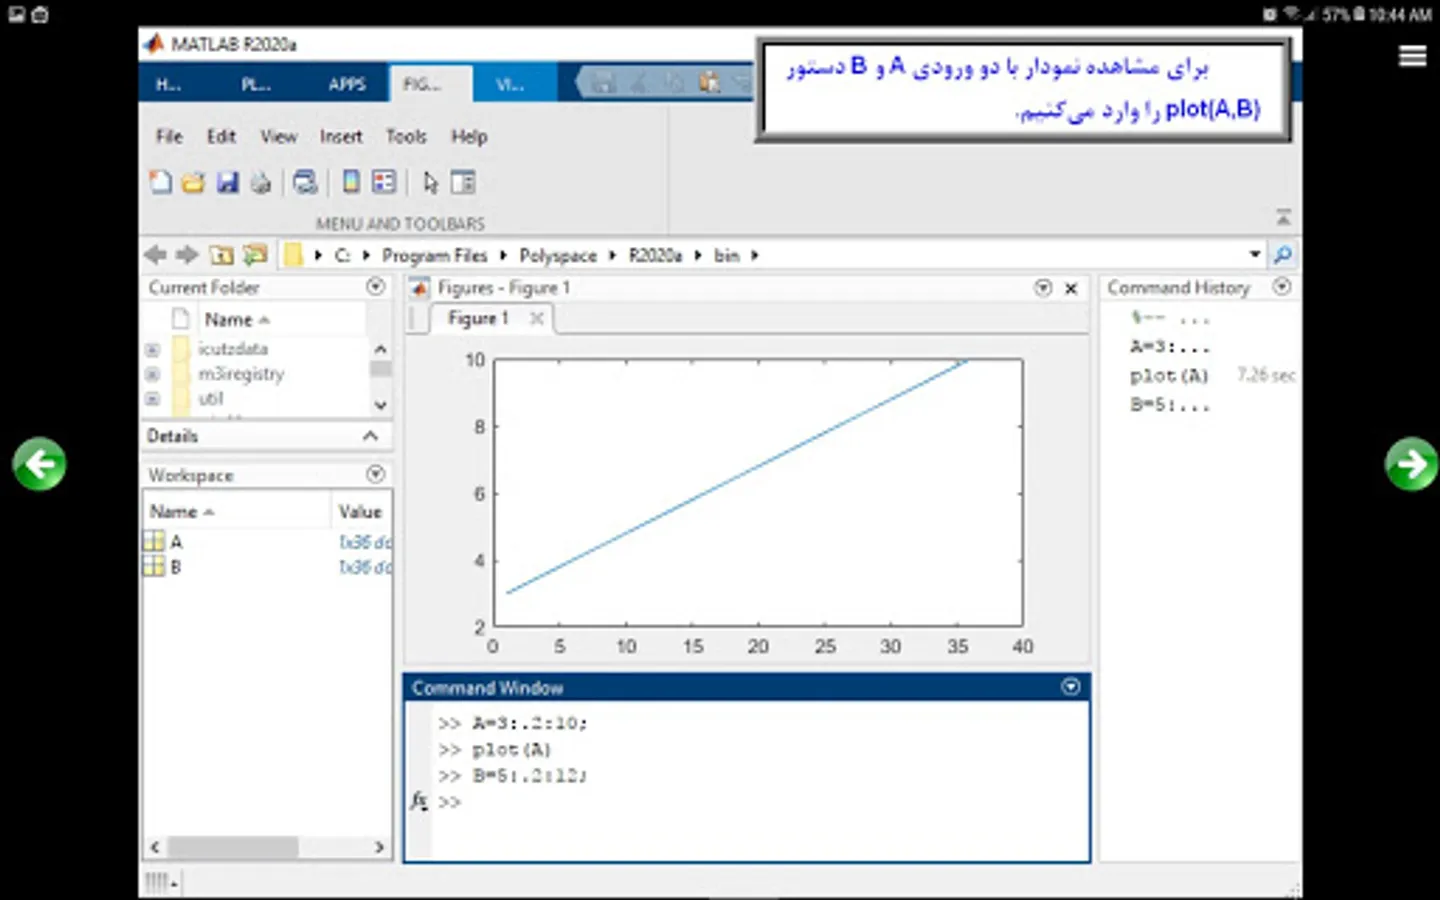Switch to the APPS ribbon tab

(x=347, y=84)
